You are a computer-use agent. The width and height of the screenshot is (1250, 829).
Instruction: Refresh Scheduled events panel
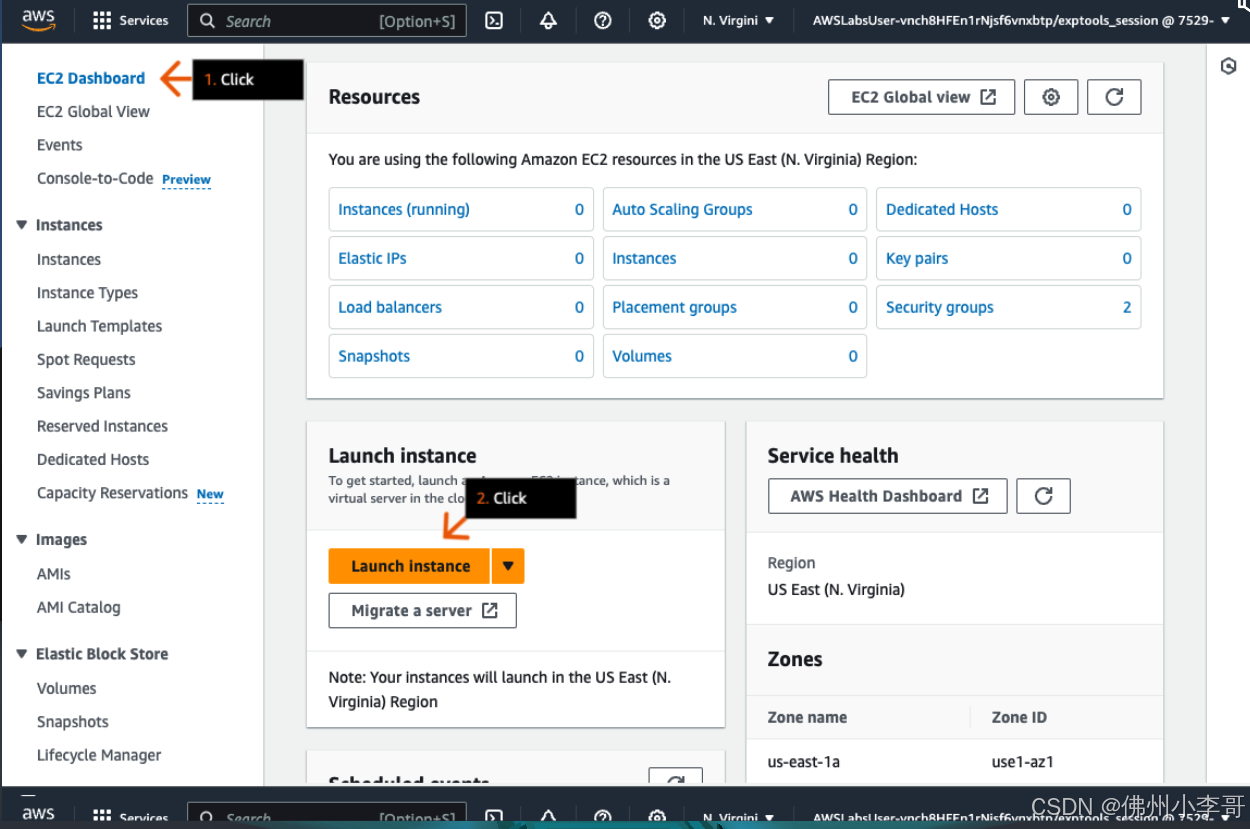pyautogui.click(x=676, y=778)
